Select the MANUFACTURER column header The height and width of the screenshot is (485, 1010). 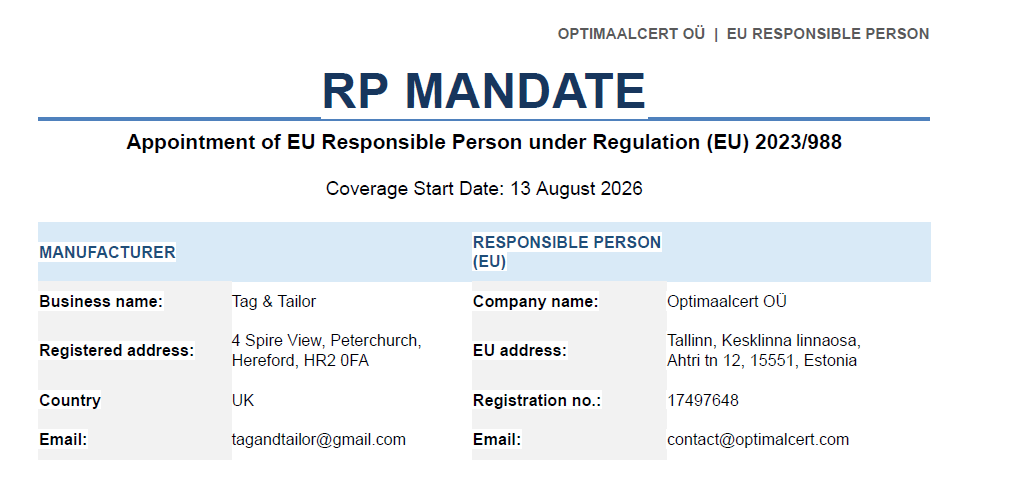107,252
